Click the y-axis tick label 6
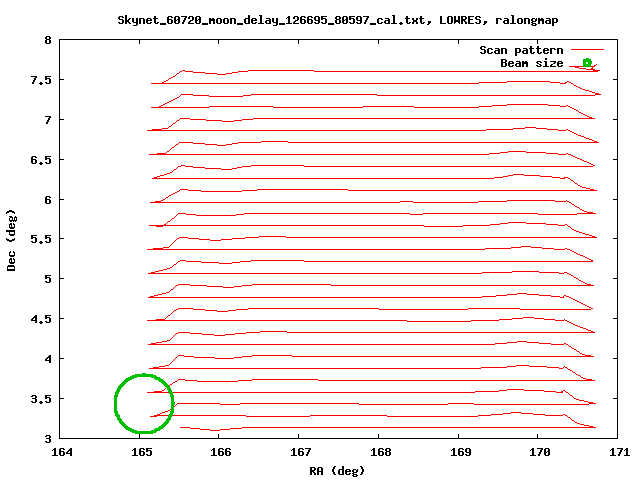This screenshot has width=640, height=480. pos(48,200)
